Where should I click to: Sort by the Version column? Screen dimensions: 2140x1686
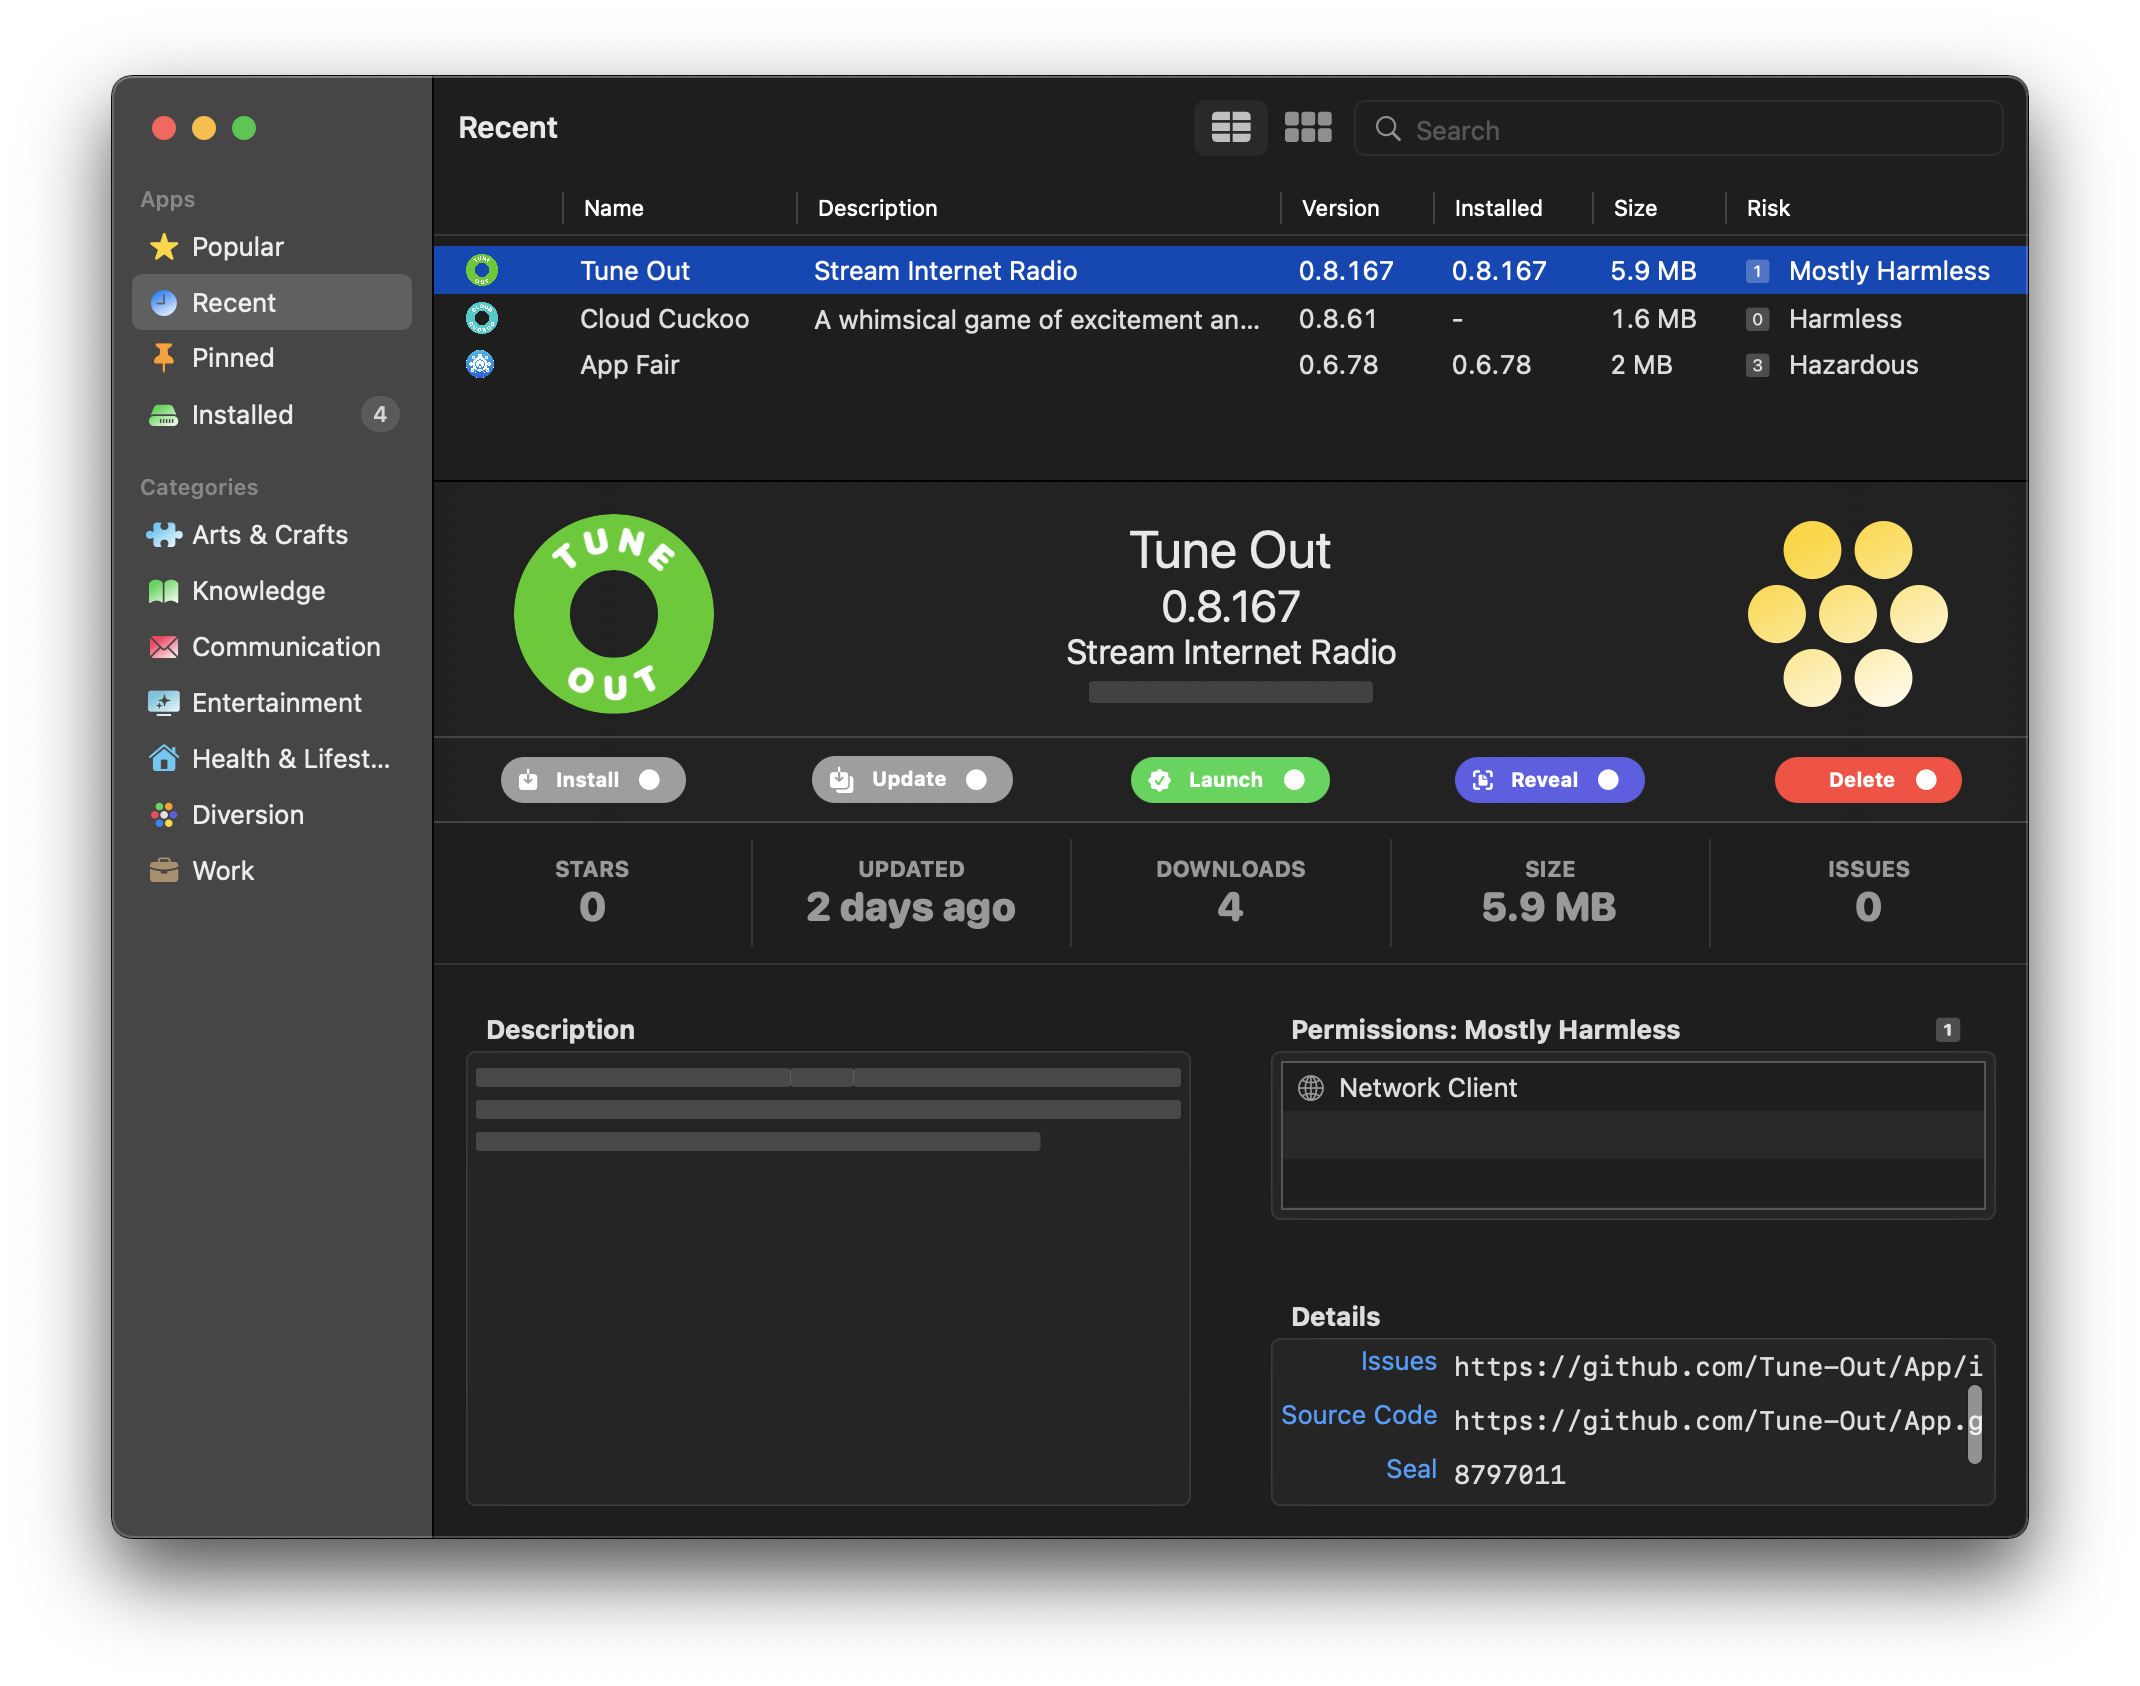click(1357, 208)
